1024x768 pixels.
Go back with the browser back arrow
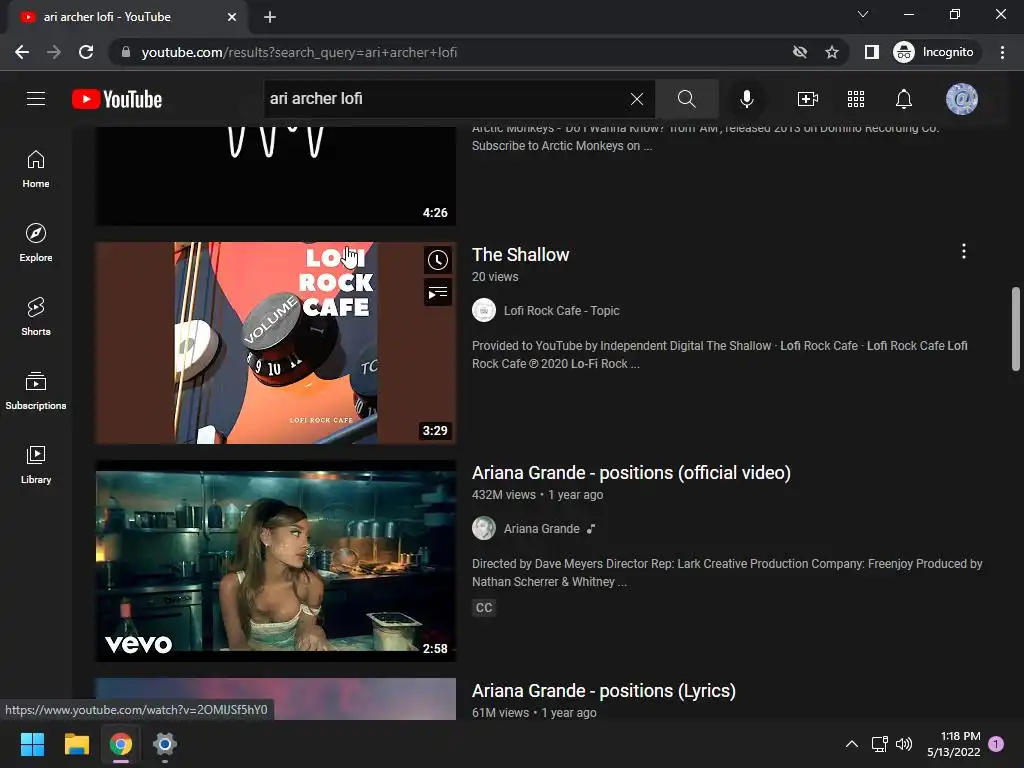[22, 52]
